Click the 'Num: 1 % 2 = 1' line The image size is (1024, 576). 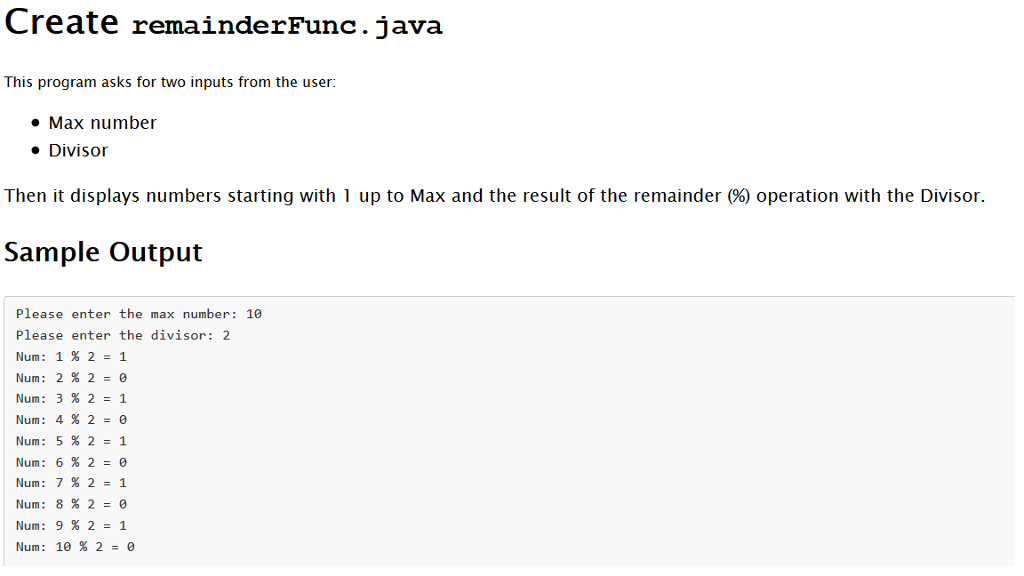tap(71, 357)
